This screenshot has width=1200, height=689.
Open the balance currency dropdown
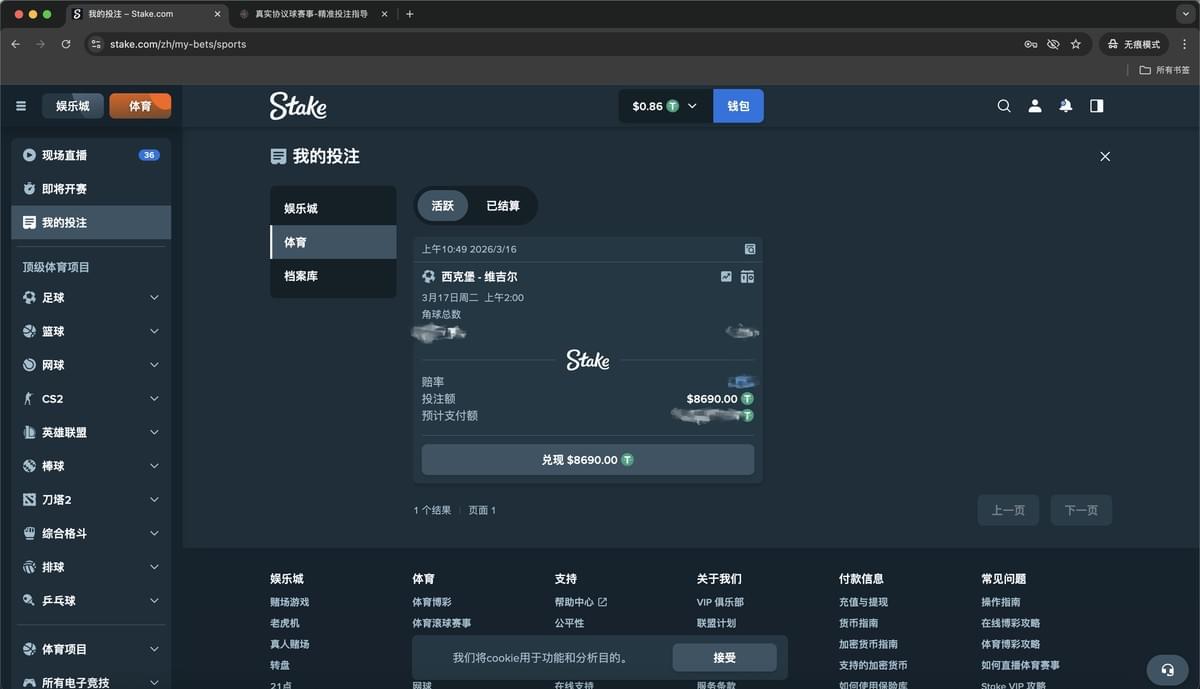665,106
